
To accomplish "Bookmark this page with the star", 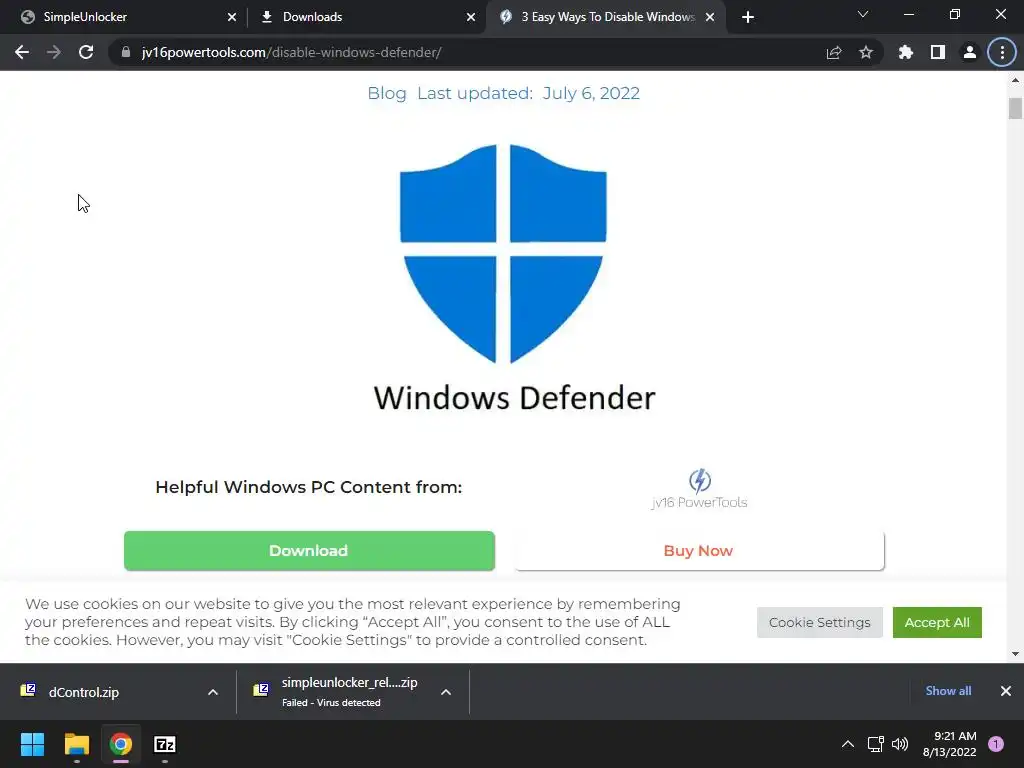I will point(866,52).
